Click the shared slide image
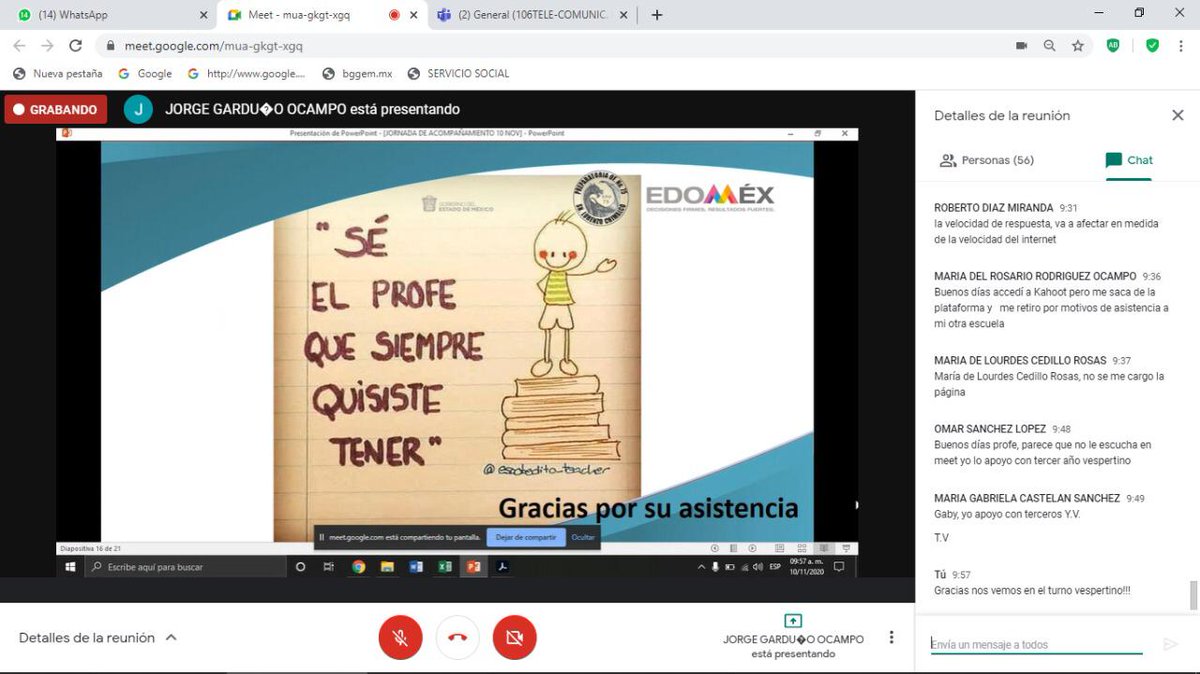Screen dimensions: 1200x674 [x=457, y=341]
